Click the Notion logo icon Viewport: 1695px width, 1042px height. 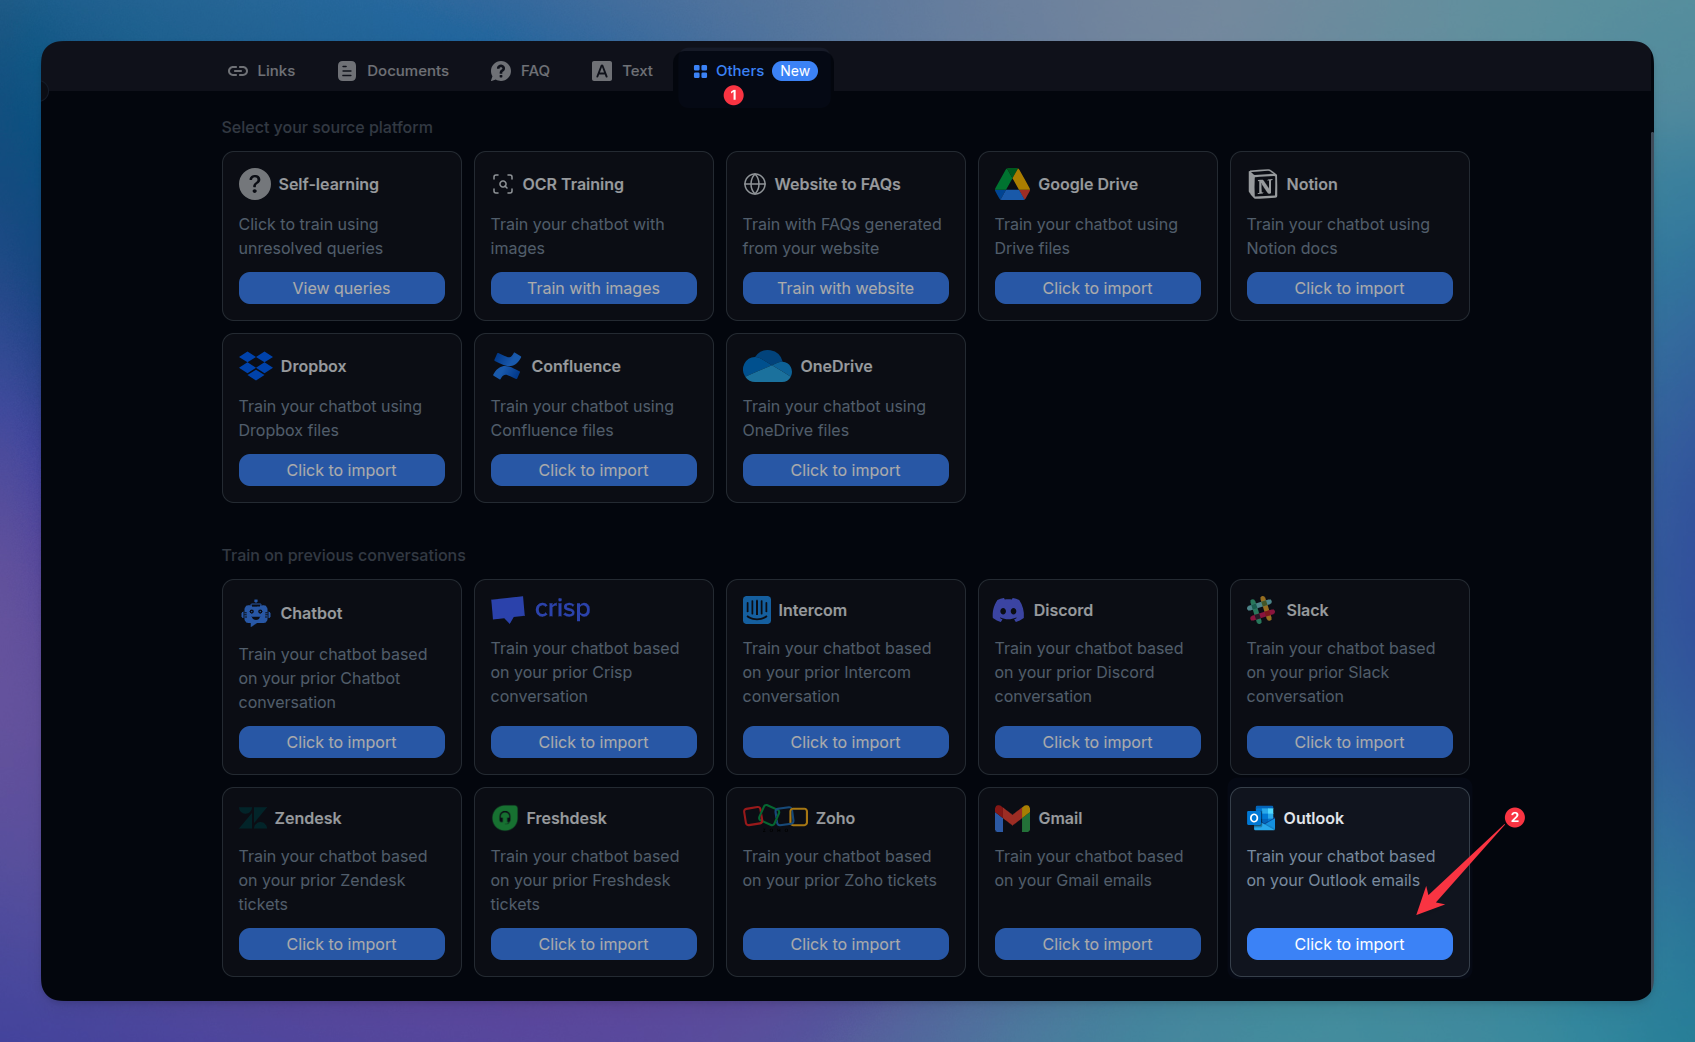pyautogui.click(x=1262, y=184)
